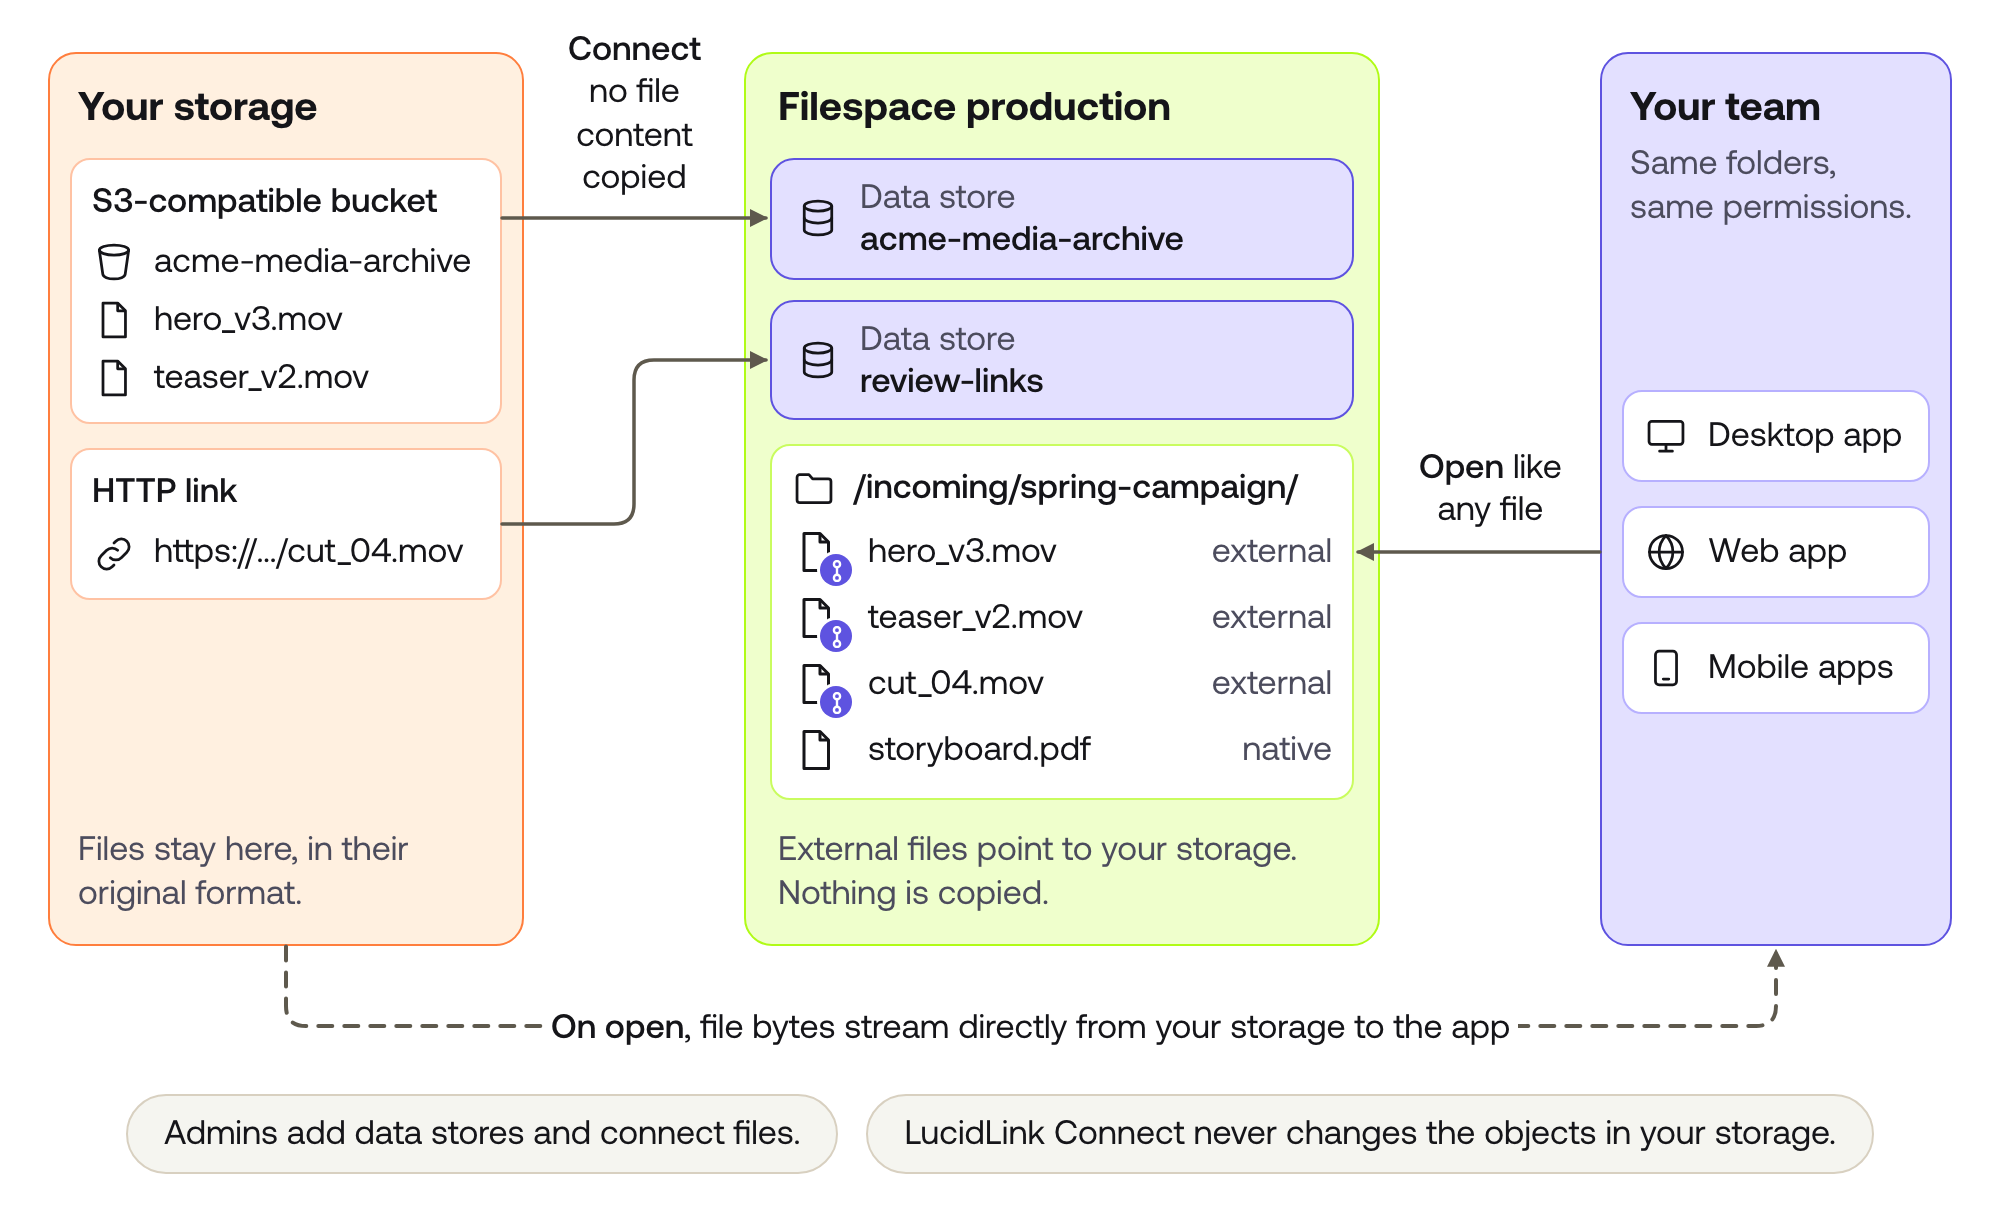The image size is (2000, 1232).
Task: Click the monitor icon in Desktop app card
Action: click(x=1666, y=436)
